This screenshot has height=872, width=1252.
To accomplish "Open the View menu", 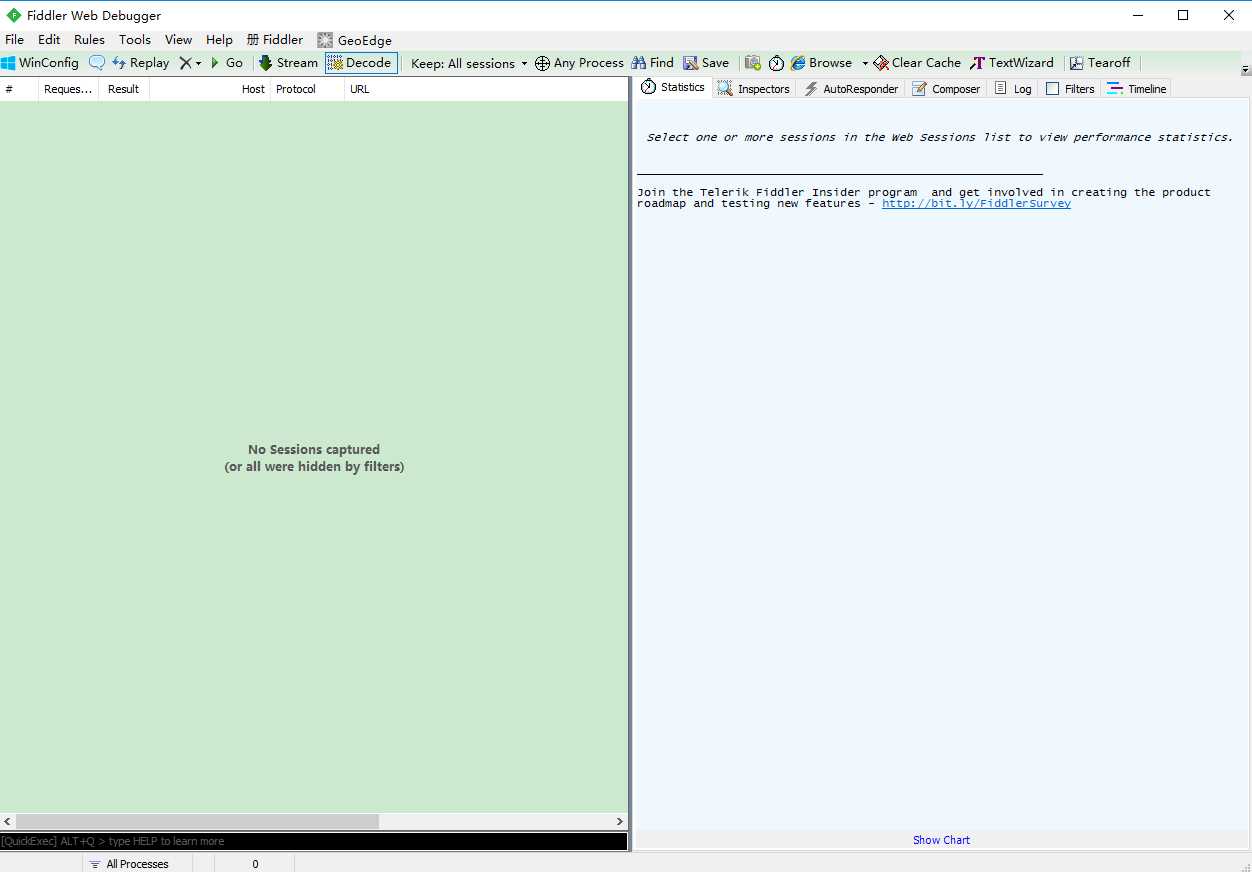I will click(x=178, y=40).
